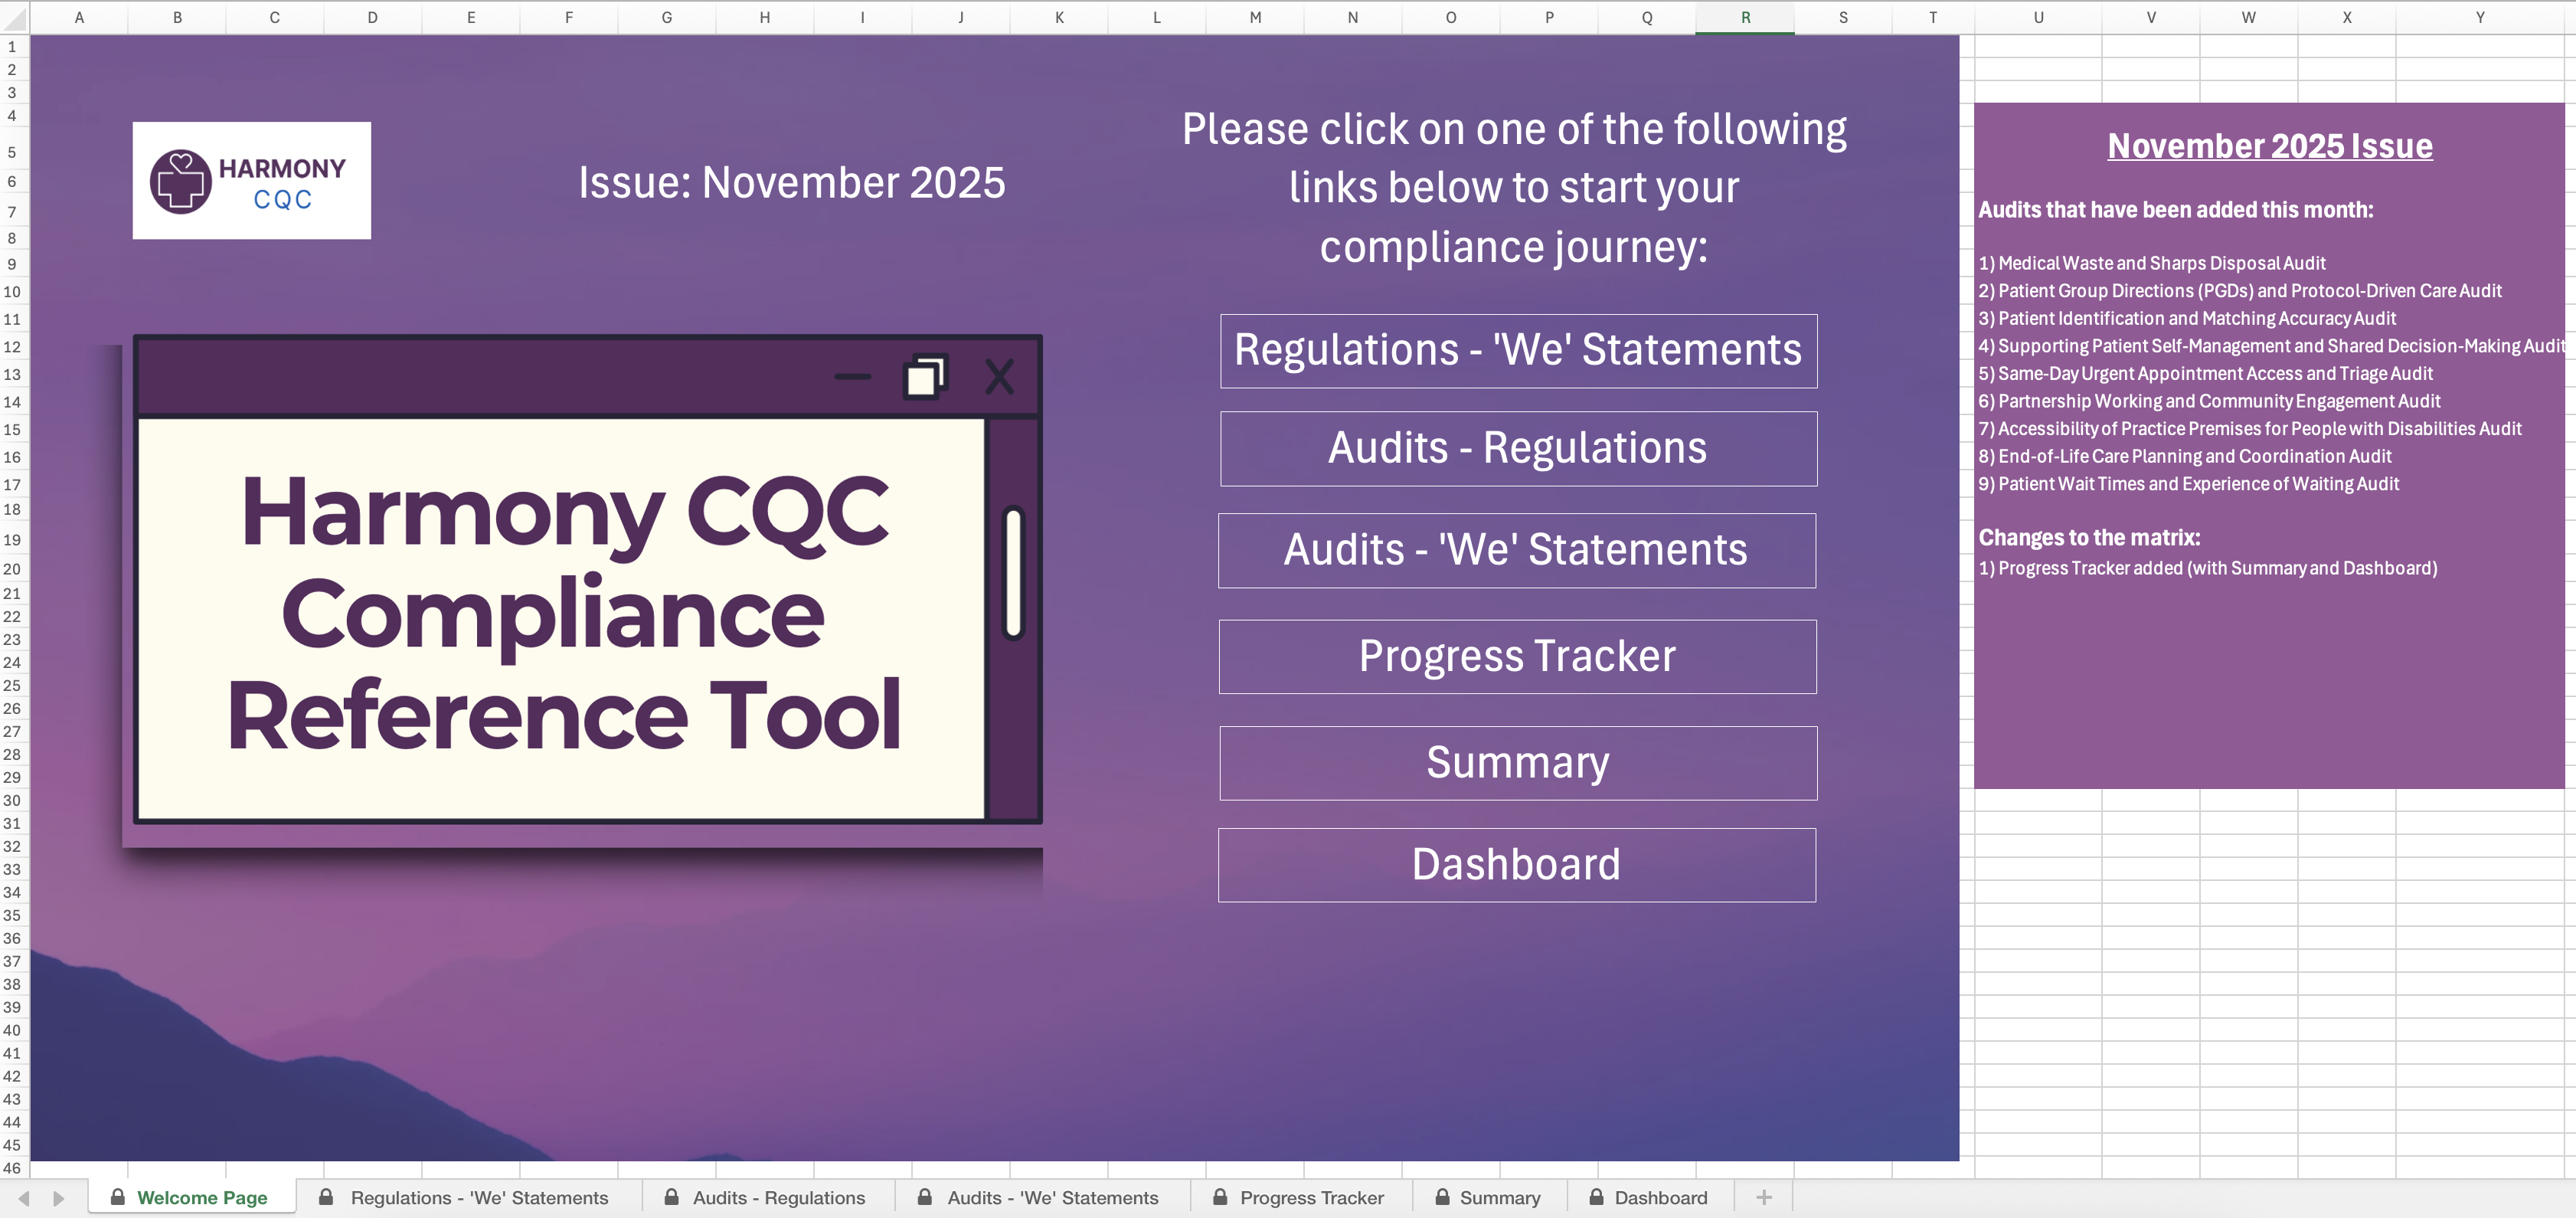Image resolution: width=2576 pixels, height=1218 pixels.
Task: Select the Summary sheet tab
Action: point(1499,1197)
